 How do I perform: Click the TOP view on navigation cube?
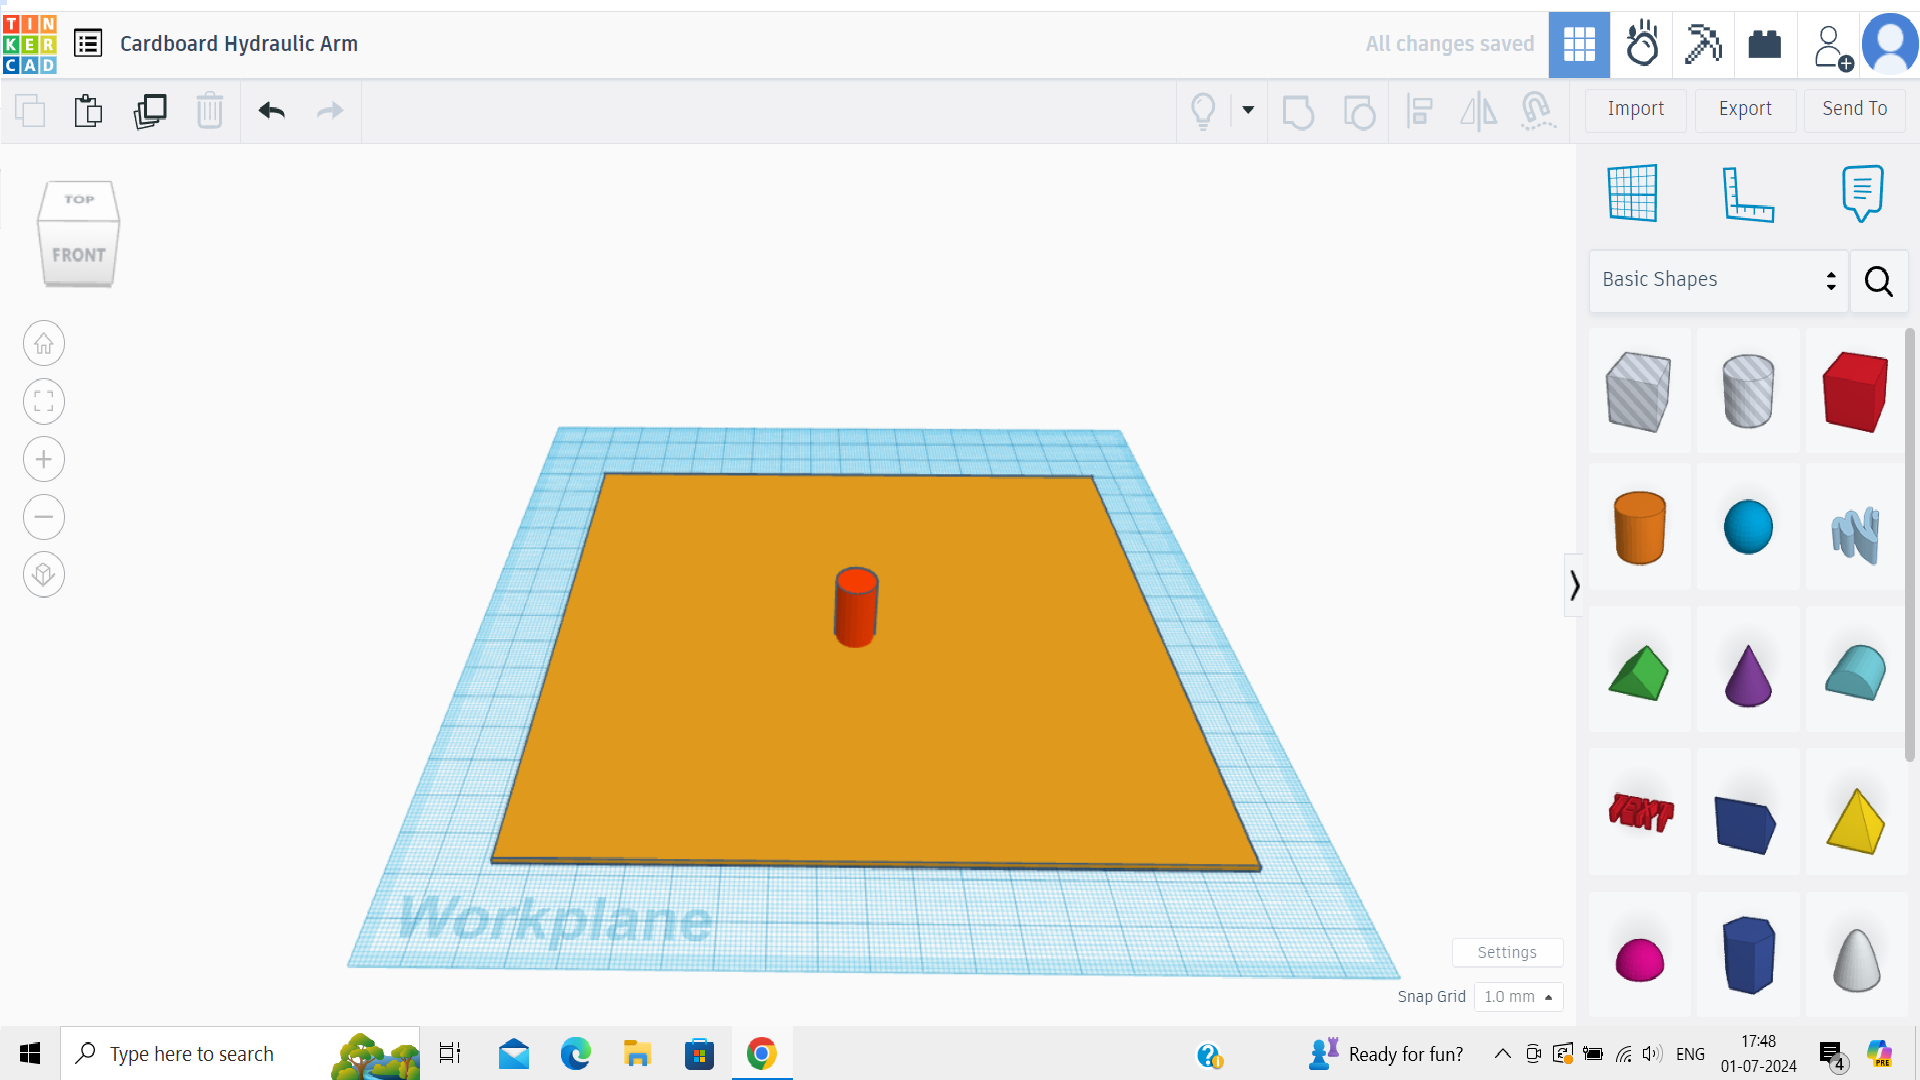[78, 200]
